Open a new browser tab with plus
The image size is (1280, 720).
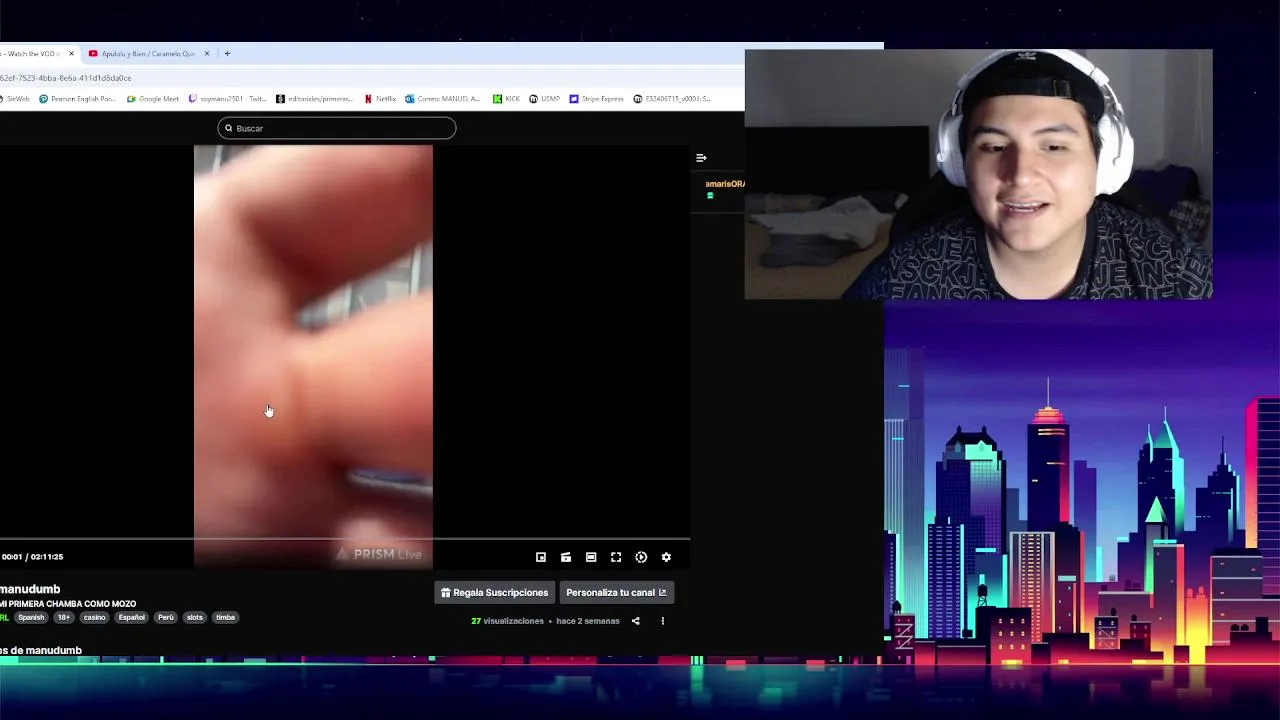(x=227, y=54)
